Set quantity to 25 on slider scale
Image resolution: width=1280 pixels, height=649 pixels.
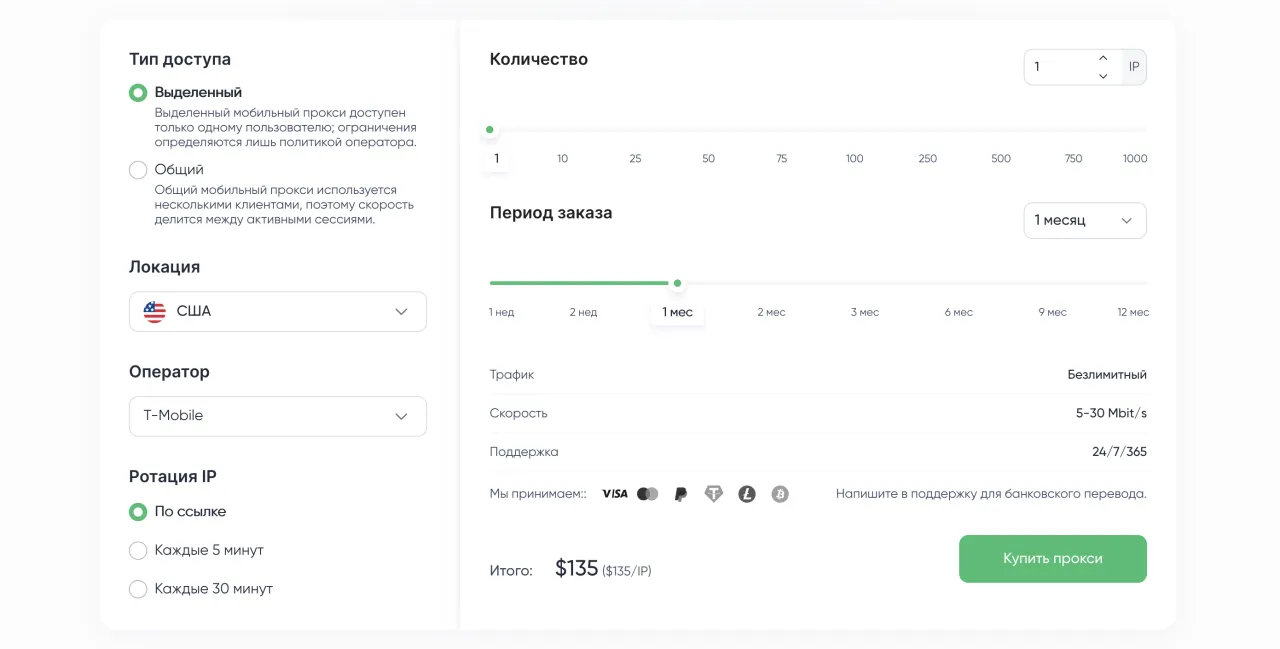click(x=636, y=159)
